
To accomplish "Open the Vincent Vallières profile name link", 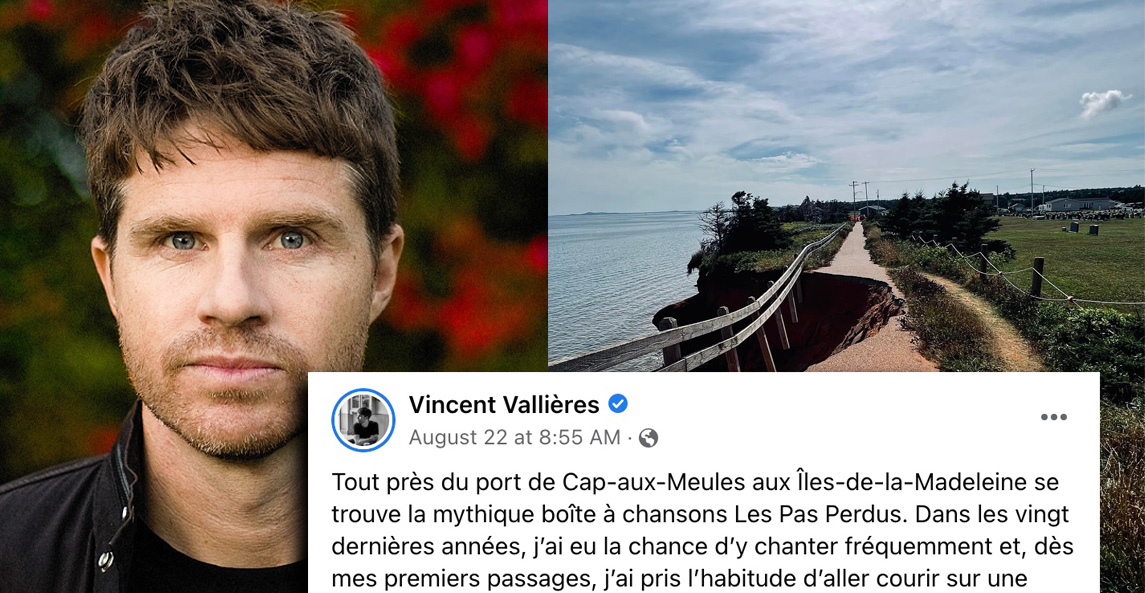I will click(x=504, y=404).
